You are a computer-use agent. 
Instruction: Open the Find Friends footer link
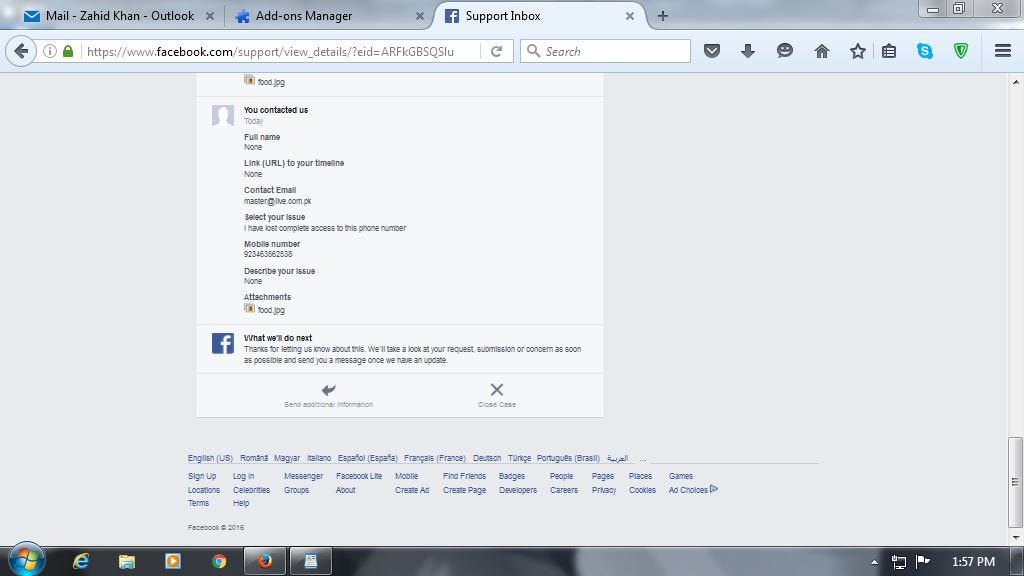tap(464, 476)
